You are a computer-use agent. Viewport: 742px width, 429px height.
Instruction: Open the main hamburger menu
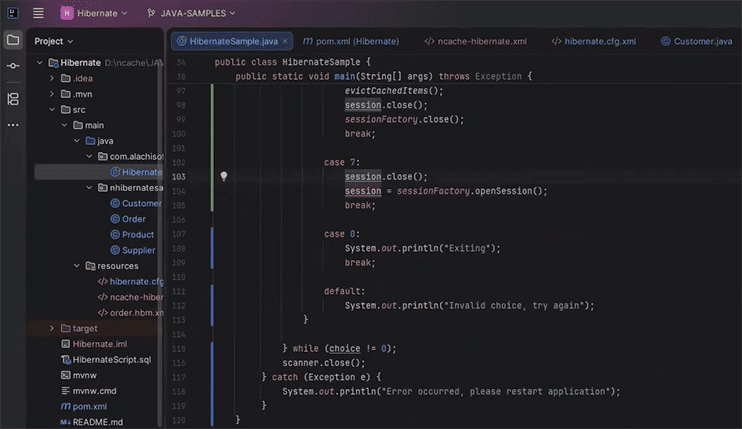38,14
